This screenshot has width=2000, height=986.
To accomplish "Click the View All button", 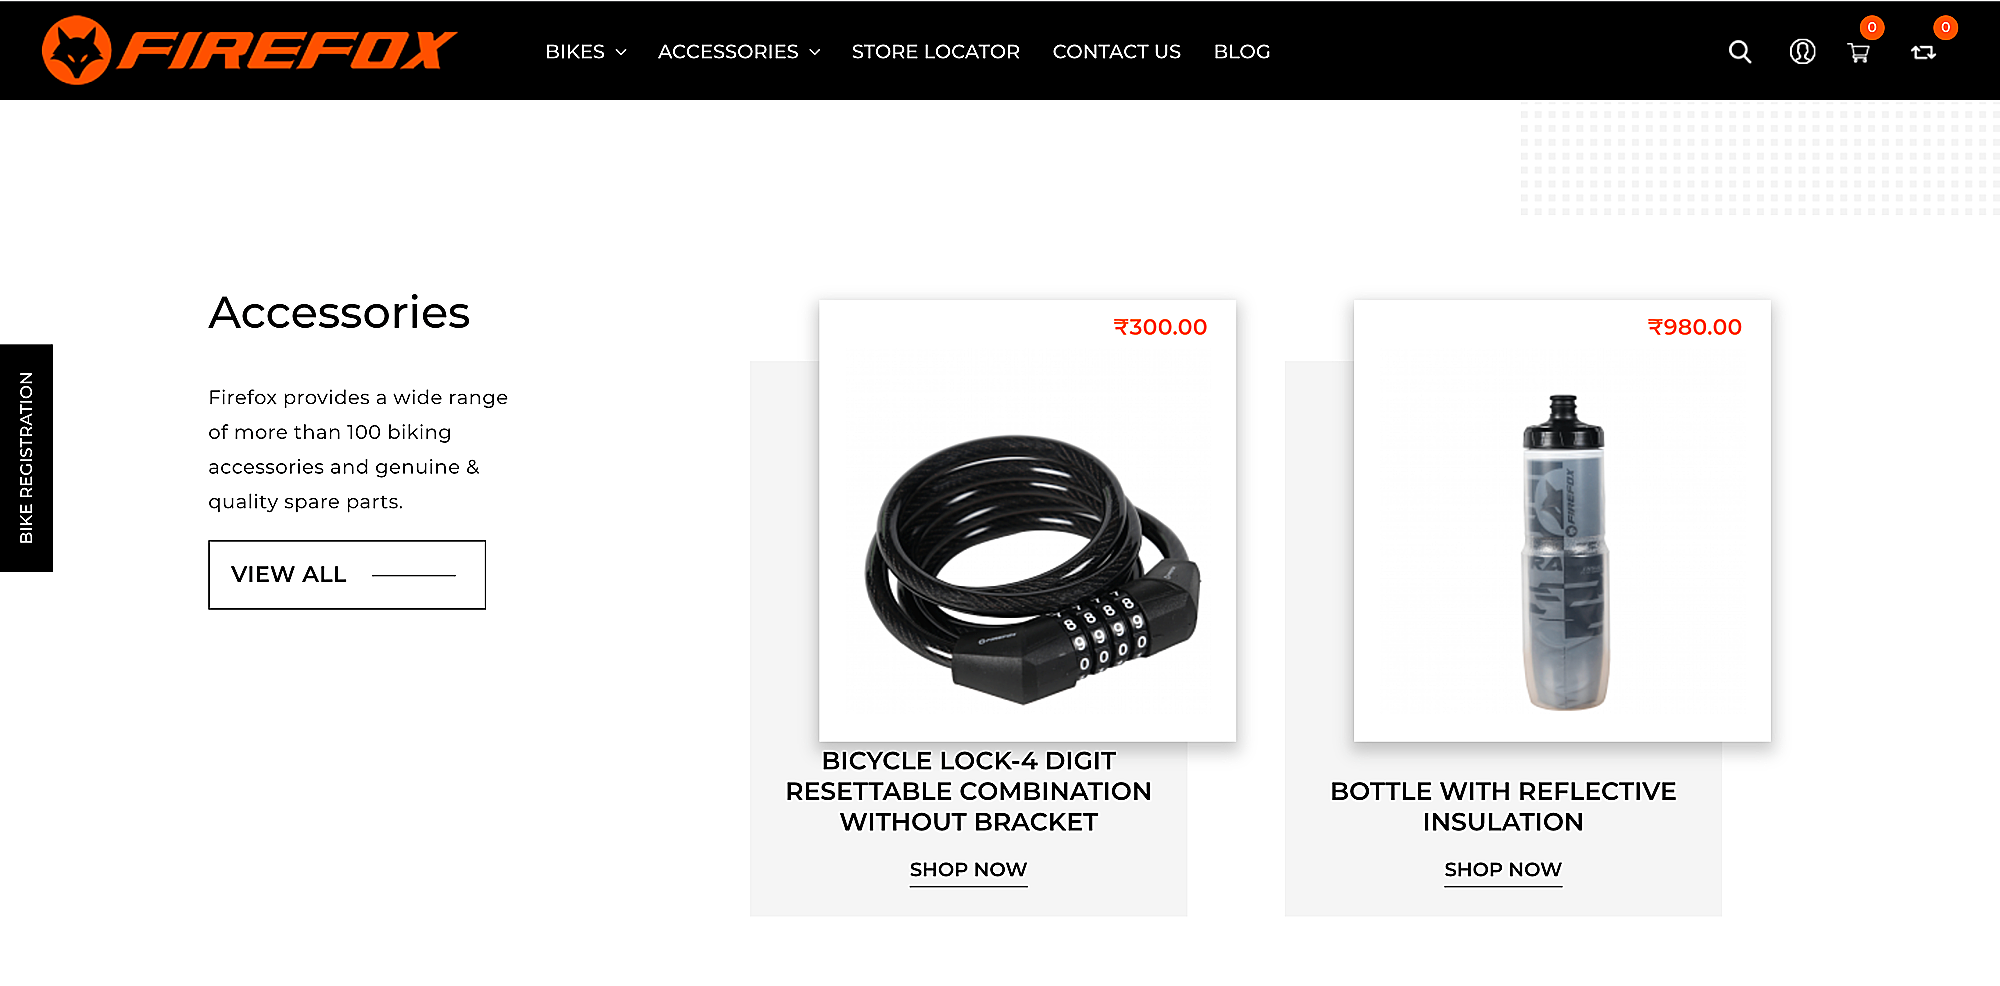I will (x=346, y=574).
